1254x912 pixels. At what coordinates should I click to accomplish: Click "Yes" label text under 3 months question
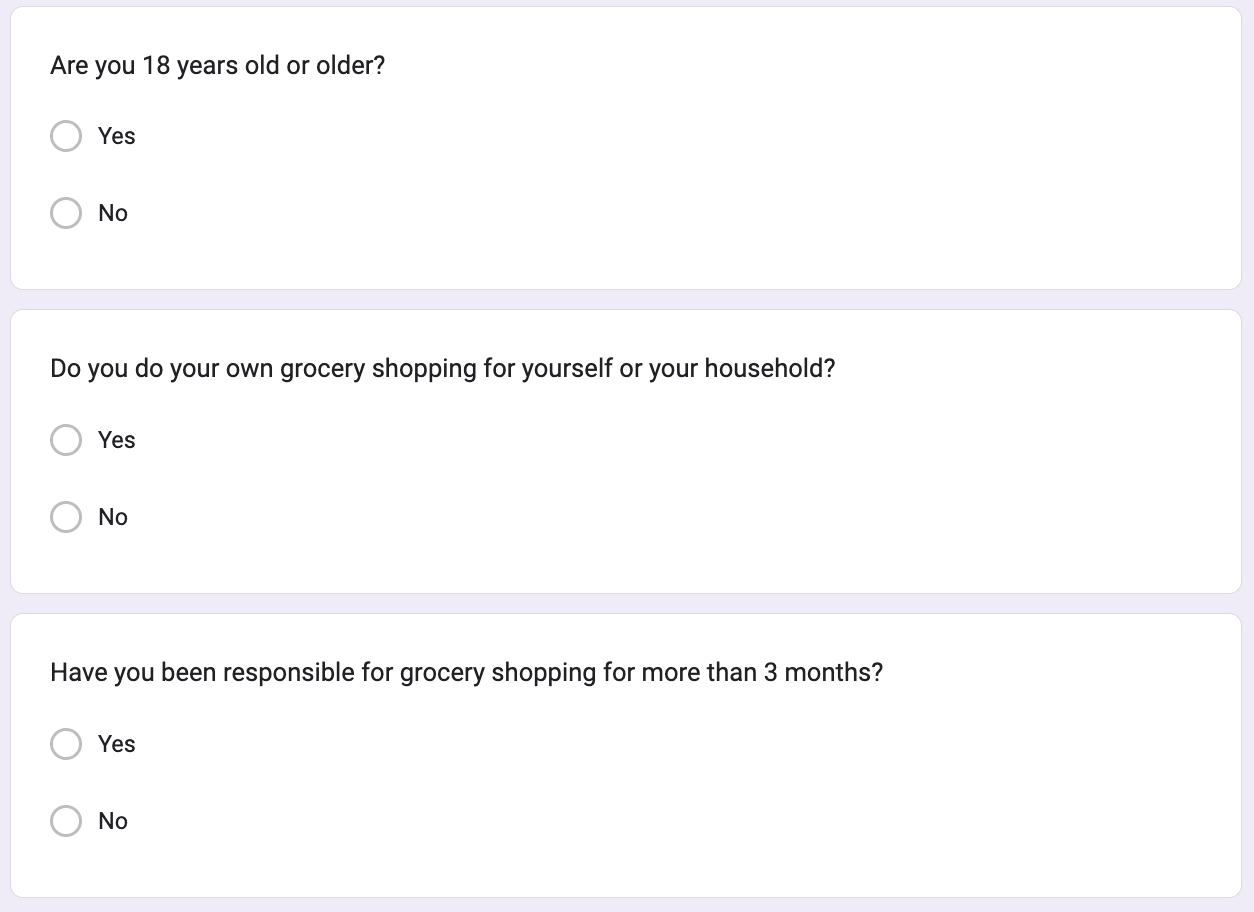(117, 744)
